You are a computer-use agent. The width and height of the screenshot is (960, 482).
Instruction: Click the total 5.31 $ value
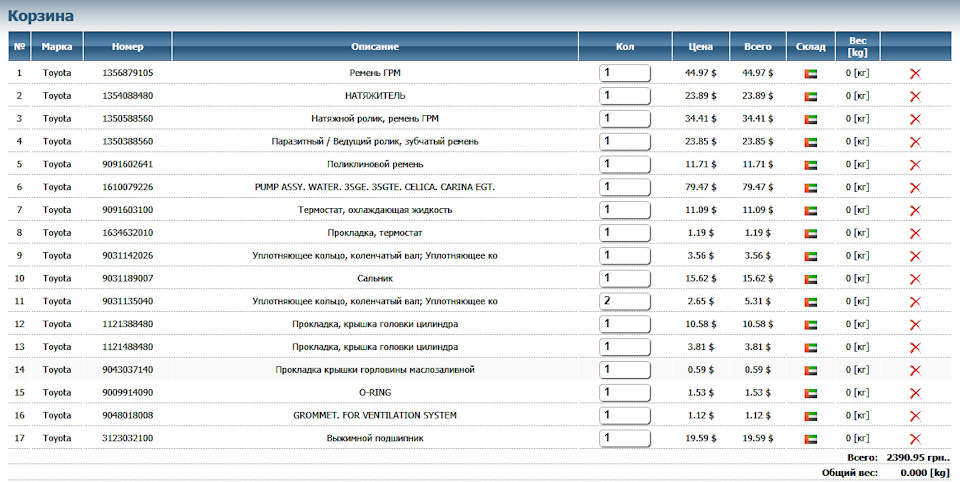[758, 301]
